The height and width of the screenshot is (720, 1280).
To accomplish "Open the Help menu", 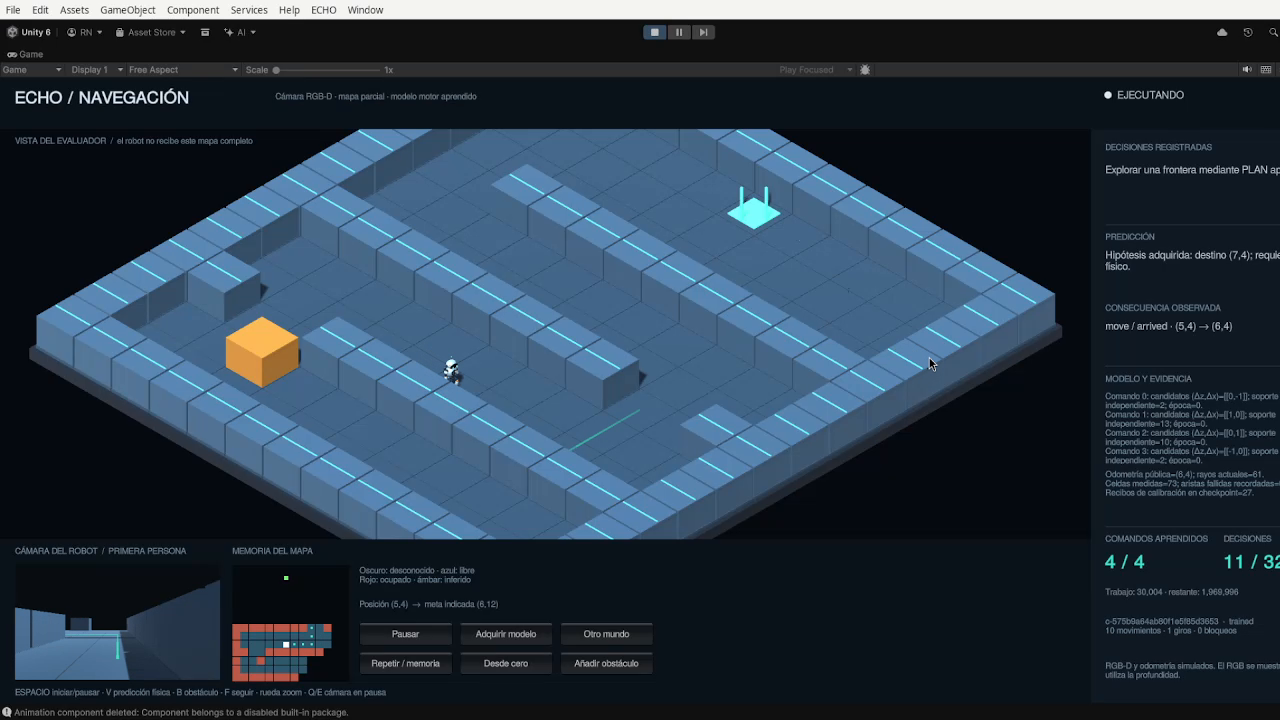I will point(289,10).
